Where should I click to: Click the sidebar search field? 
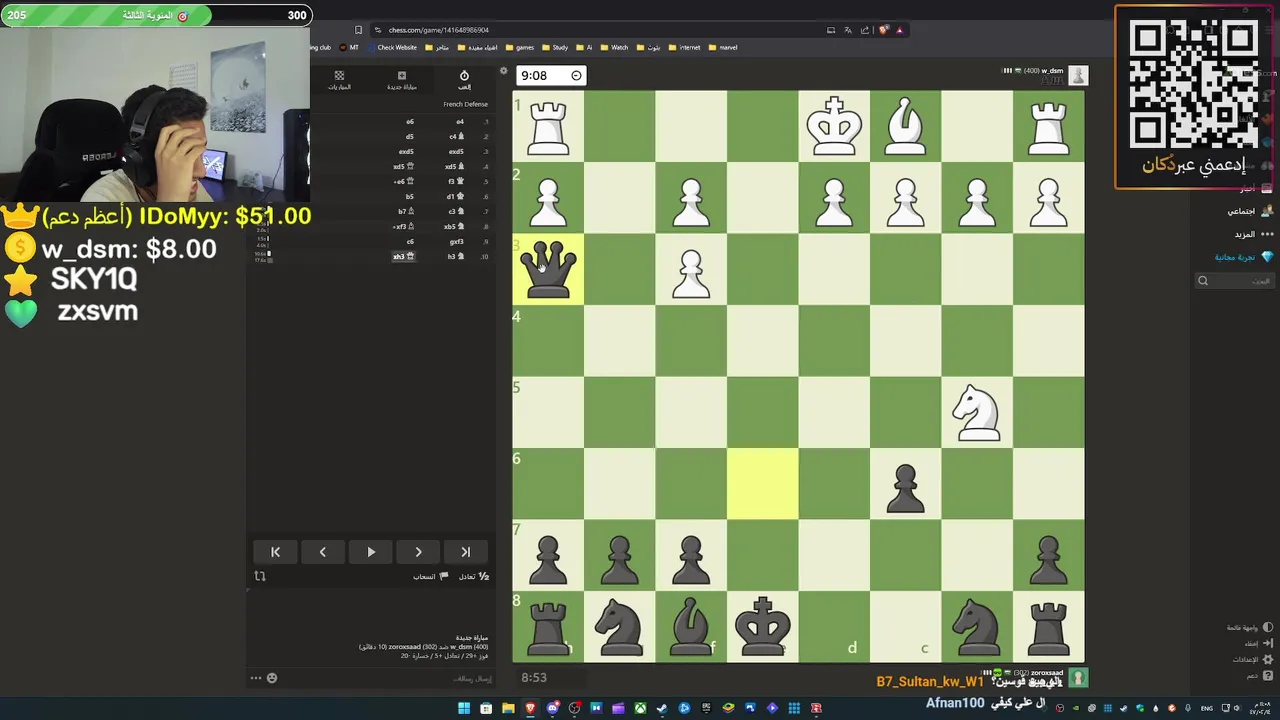[x=1235, y=281]
